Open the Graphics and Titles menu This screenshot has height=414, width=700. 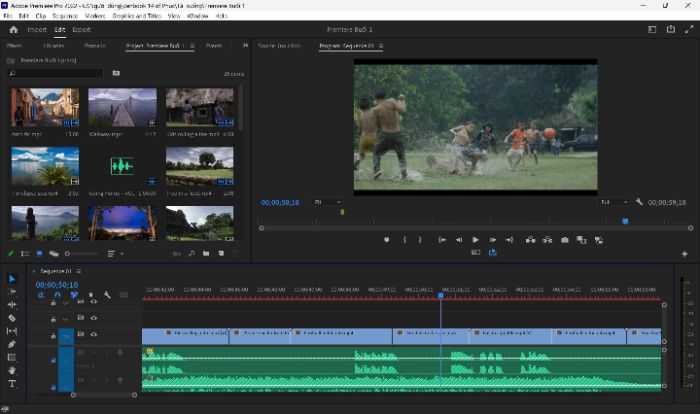[x=137, y=16]
